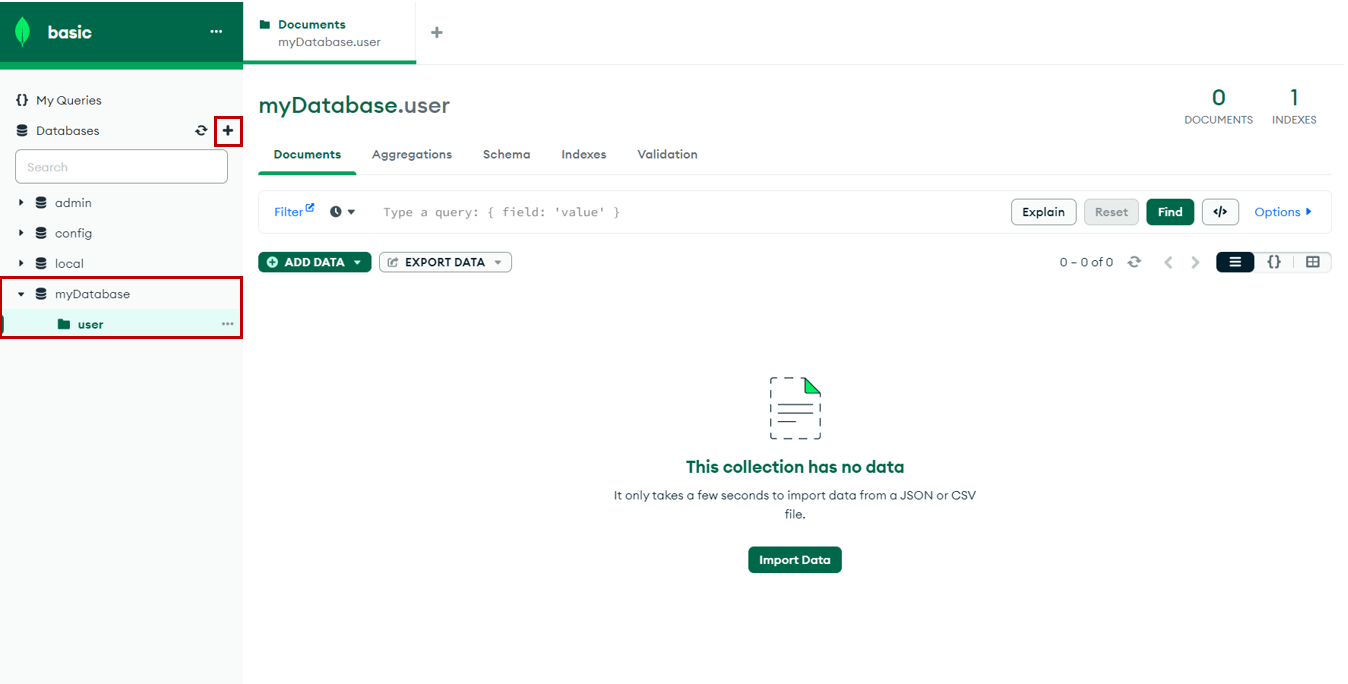Select the admin database name

73,203
